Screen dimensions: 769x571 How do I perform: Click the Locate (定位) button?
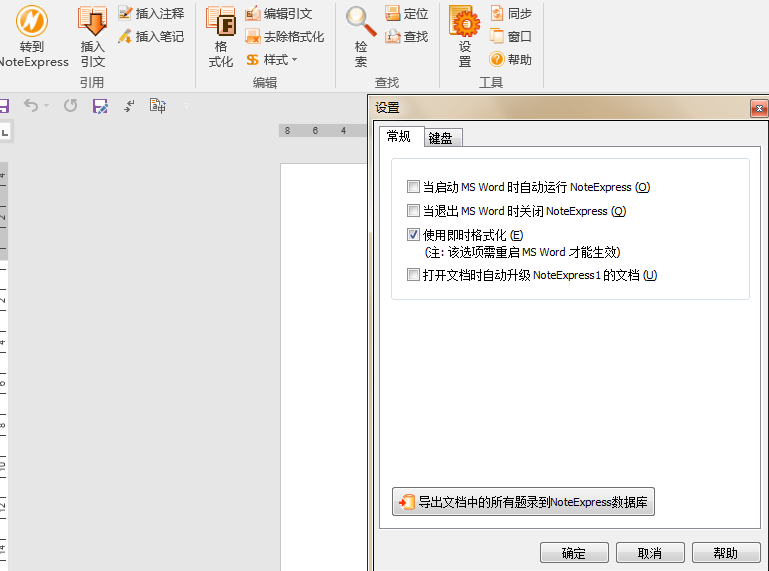tap(407, 14)
